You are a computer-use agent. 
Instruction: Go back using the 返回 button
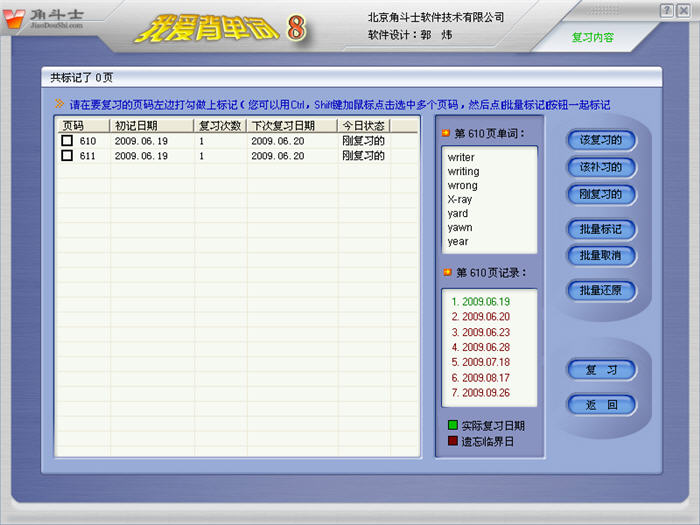click(601, 405)
